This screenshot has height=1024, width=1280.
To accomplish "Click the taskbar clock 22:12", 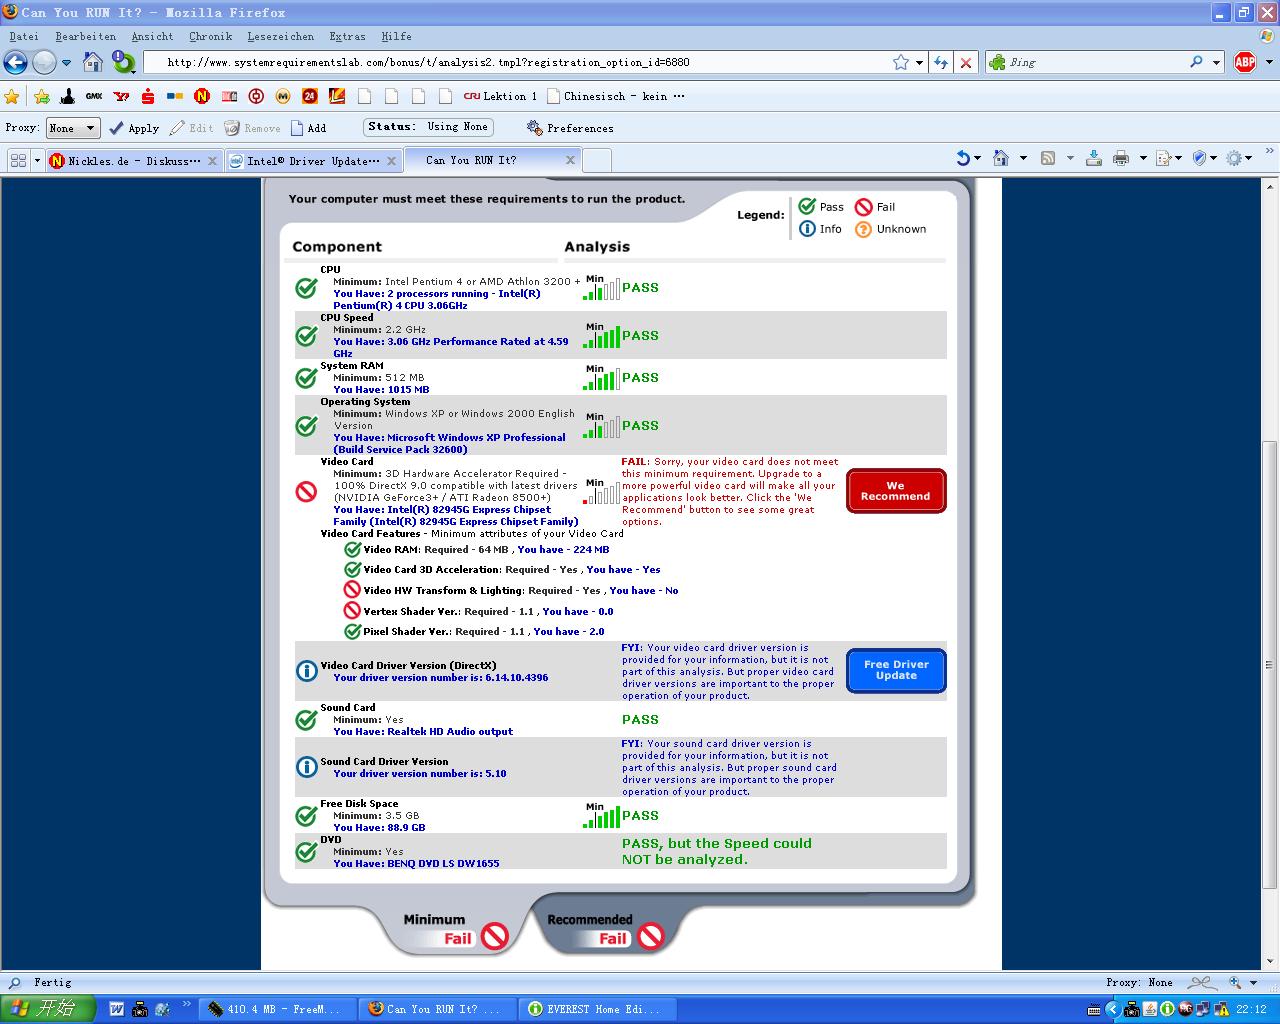I will pyautogui.click(x=1250, y=1009).
